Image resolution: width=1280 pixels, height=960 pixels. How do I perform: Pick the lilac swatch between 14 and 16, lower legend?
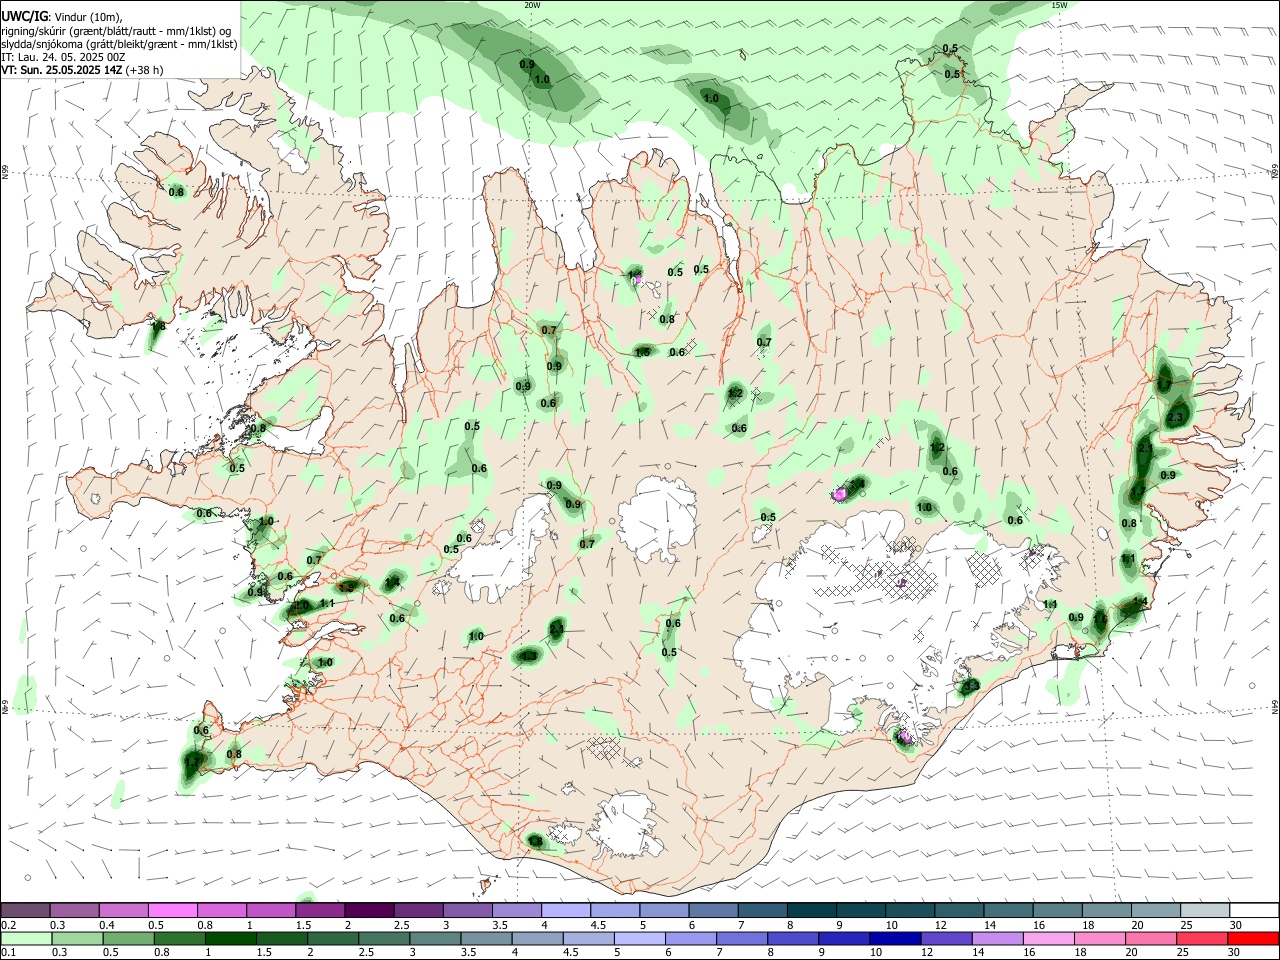pyautogui.click(x=996, y=939)
